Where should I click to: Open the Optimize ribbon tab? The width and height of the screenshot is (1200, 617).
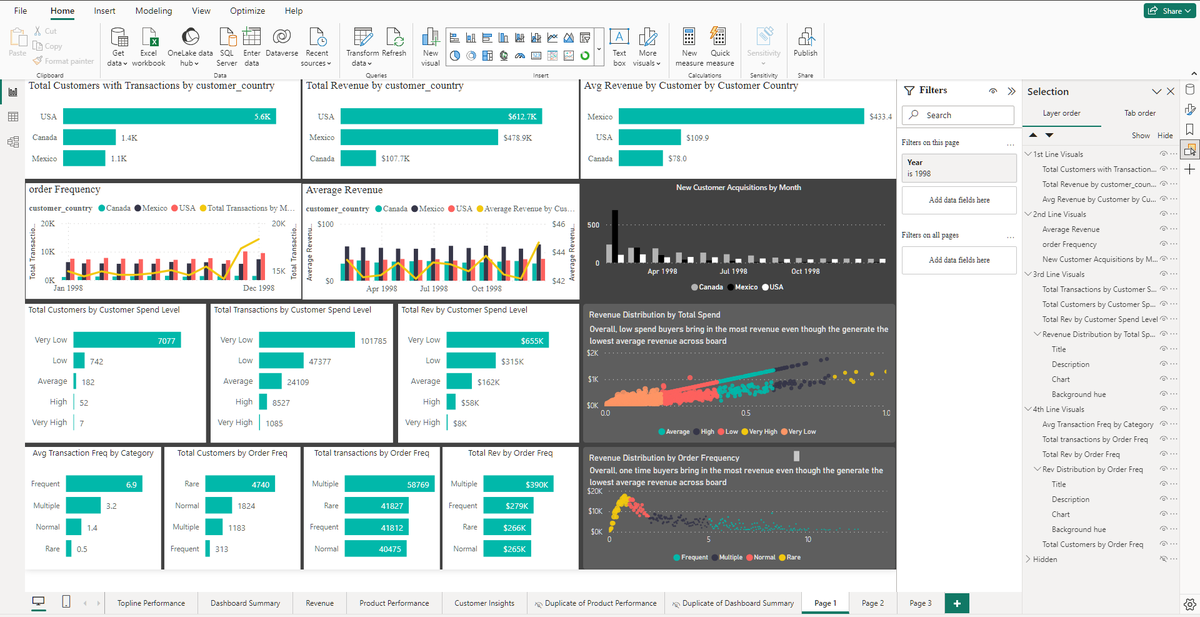247,10
